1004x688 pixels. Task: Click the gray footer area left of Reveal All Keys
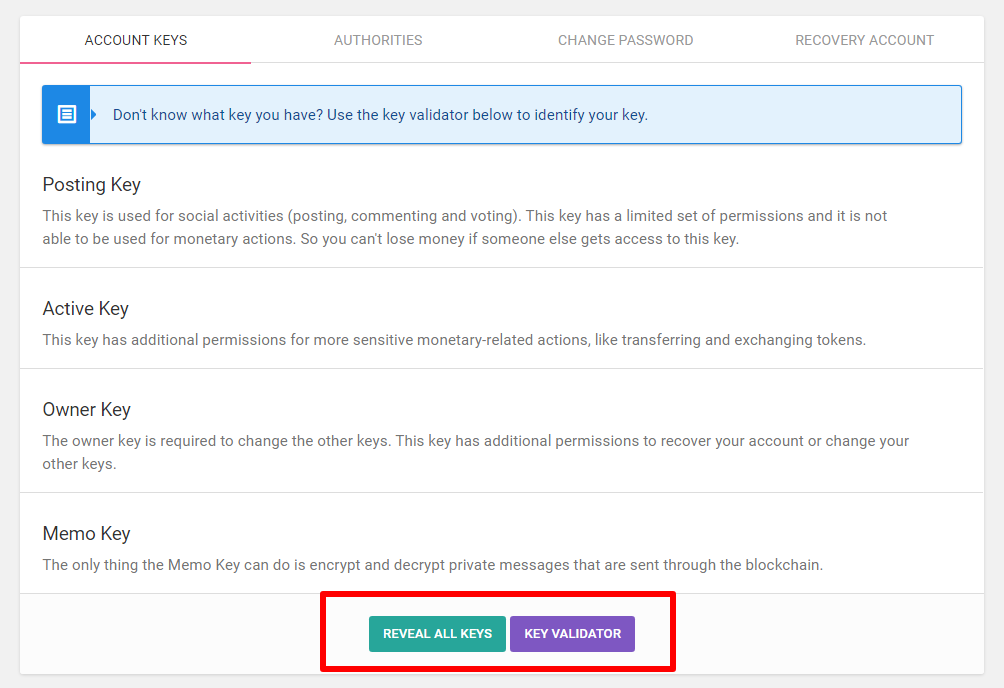tap(170, 633)
